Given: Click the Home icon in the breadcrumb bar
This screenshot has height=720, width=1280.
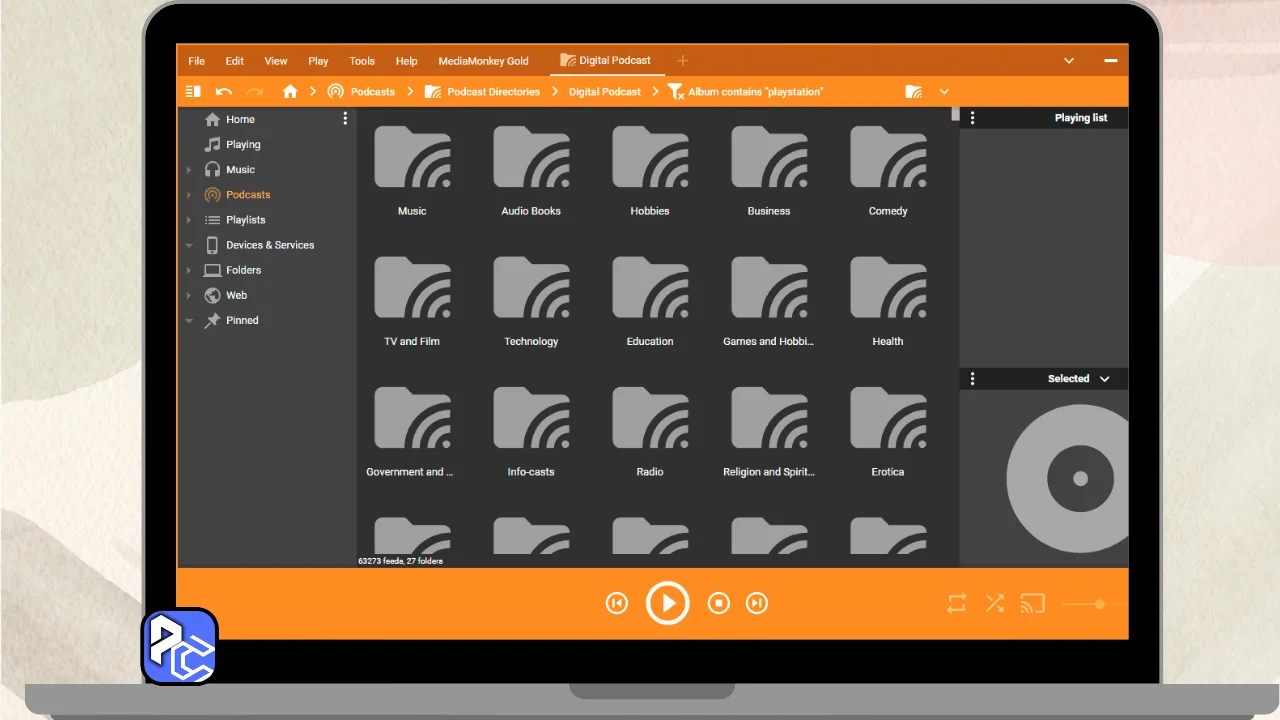Looking at the screenshot, I should point(290,91).
